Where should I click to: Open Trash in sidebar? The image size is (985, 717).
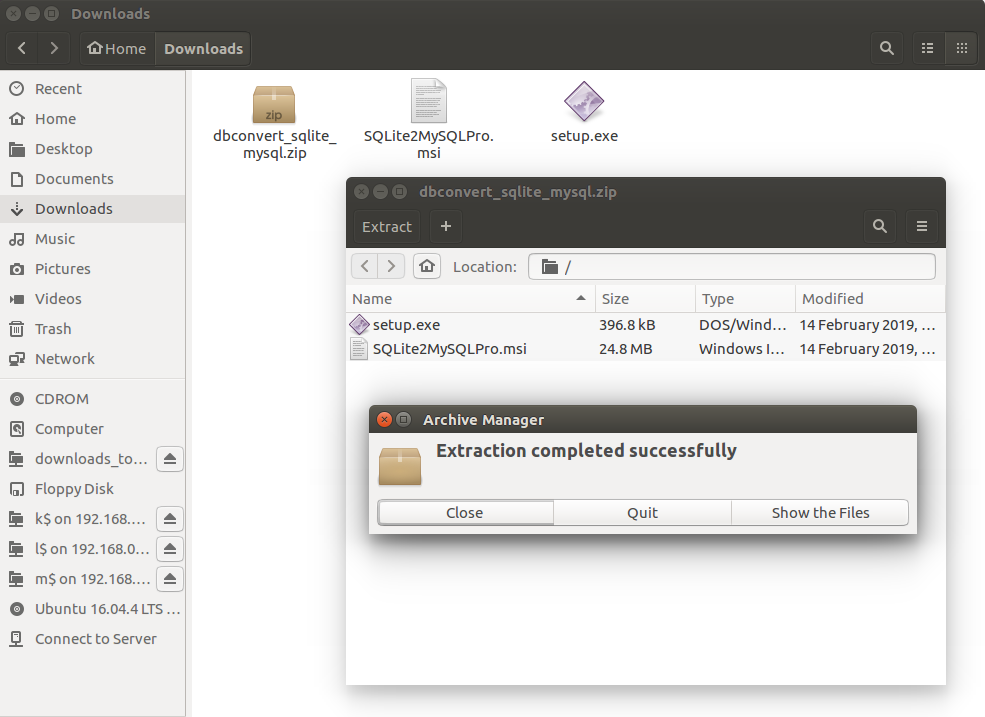[92, 329]
